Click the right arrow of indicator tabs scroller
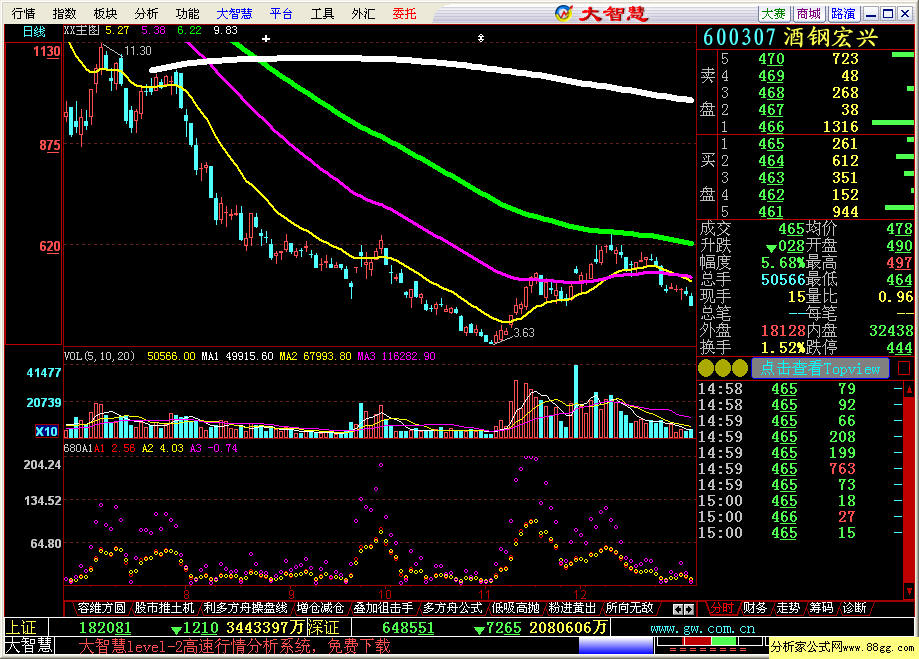The width and height of the screenshot is (919, 659). [689, 609]
